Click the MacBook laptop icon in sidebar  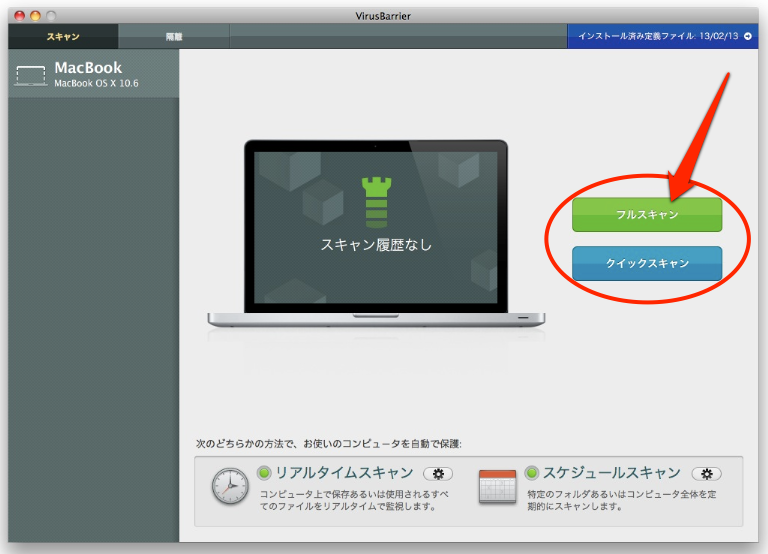pos(30,76)
